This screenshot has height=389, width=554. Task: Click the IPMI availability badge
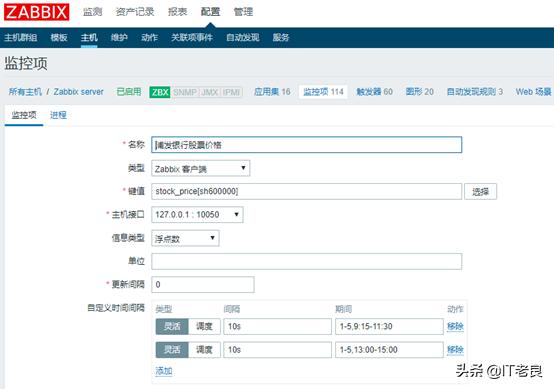(x=231, y=92)
